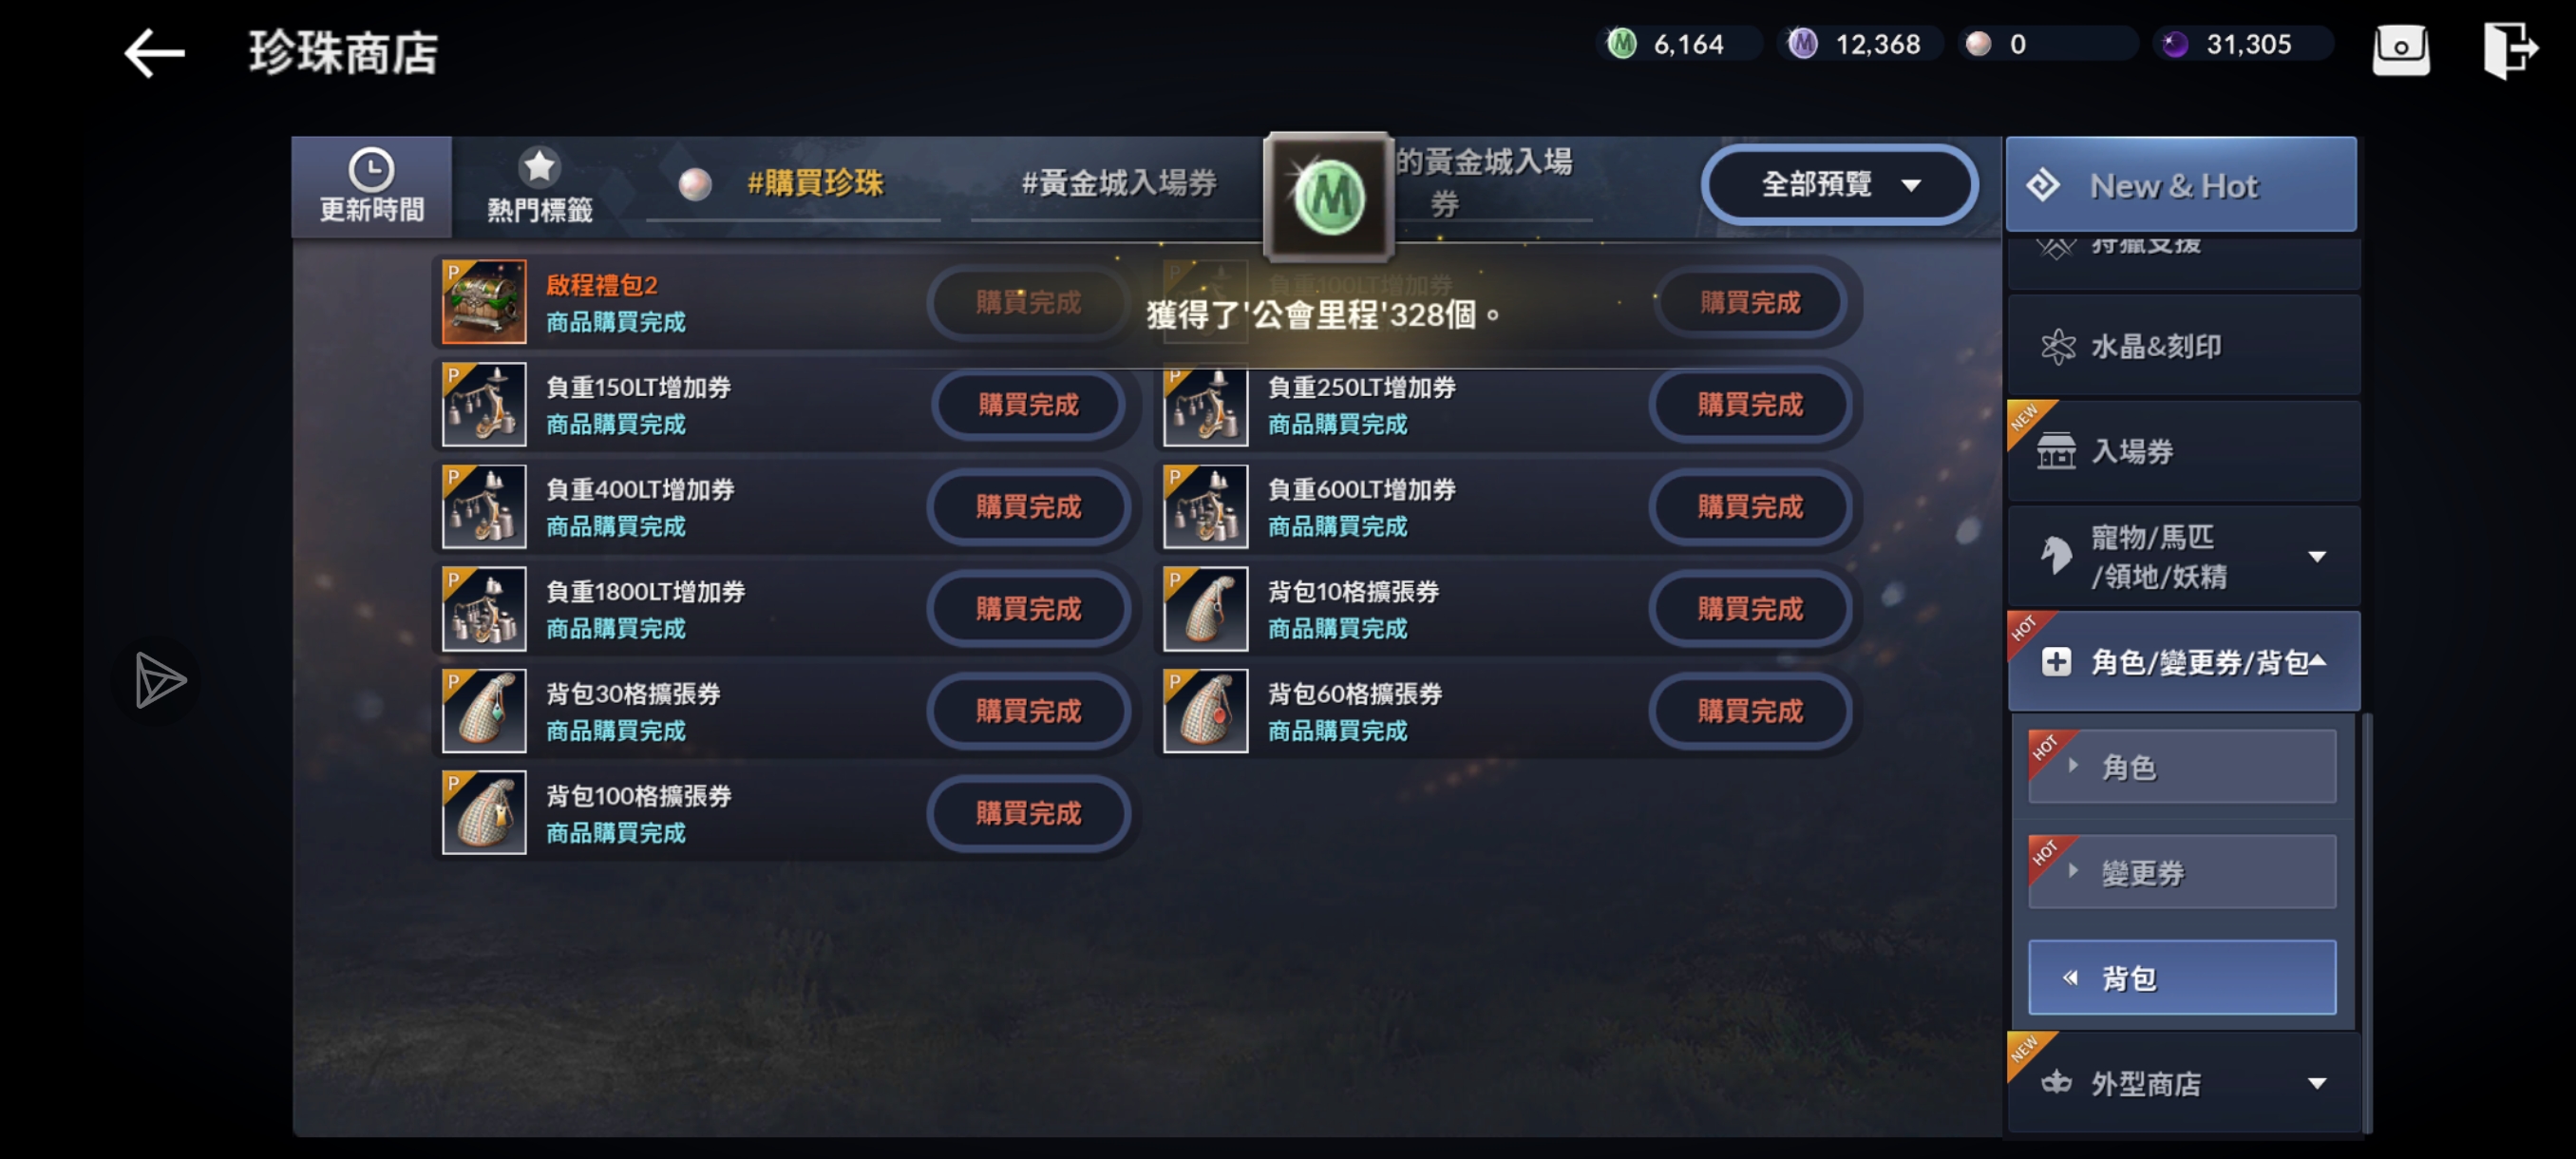2576x1159 pixels.
Task: Go back with the arrow icon
Action: pyautogui.click(x=154, y=53)
